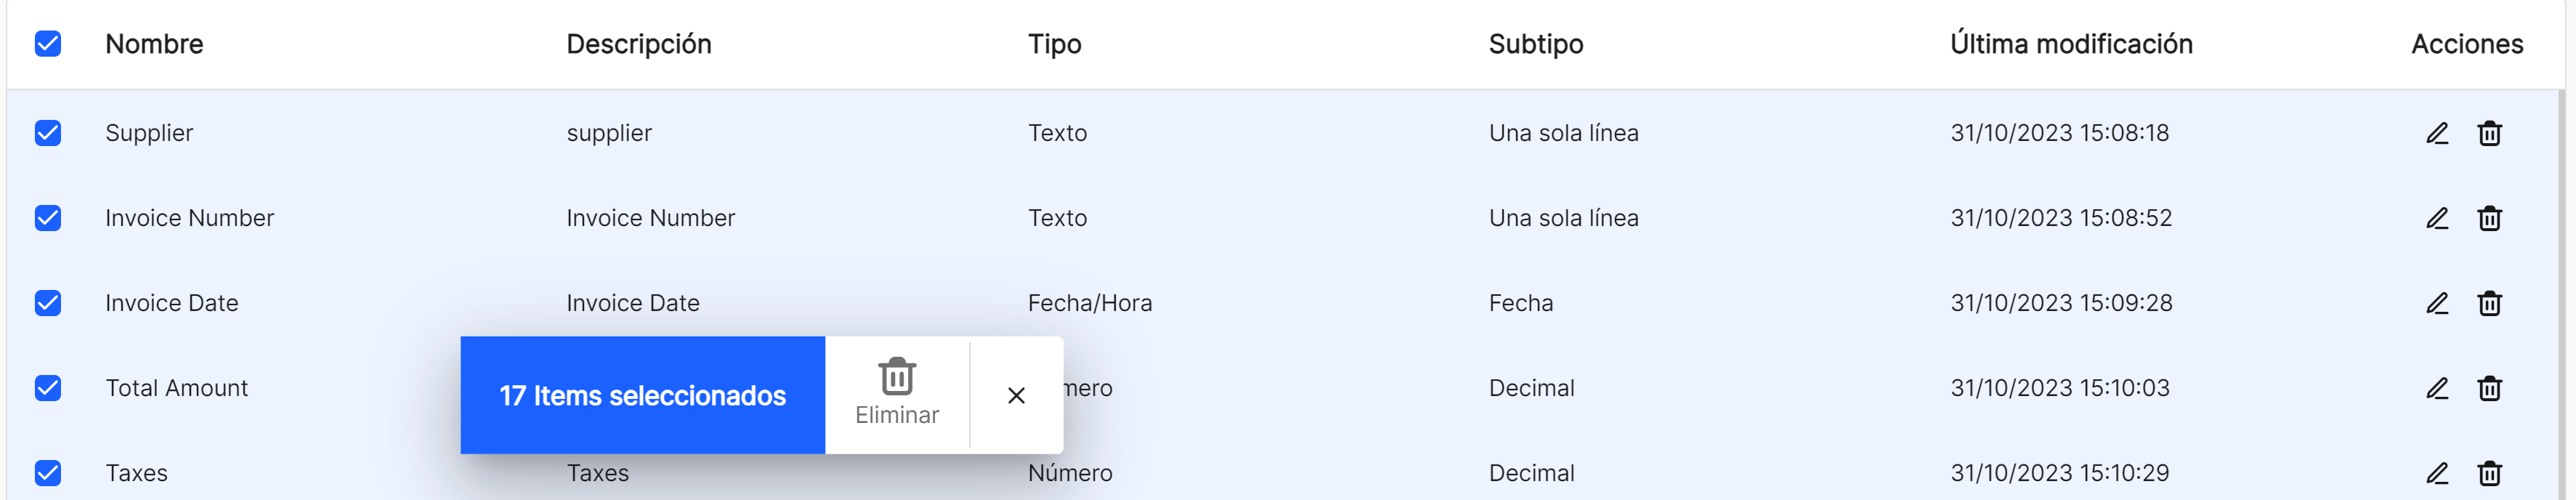The width and height of the screenshot is (2576, 500).
Task: Deselect the Taxes row checkbox
Action: click(48, 473)
